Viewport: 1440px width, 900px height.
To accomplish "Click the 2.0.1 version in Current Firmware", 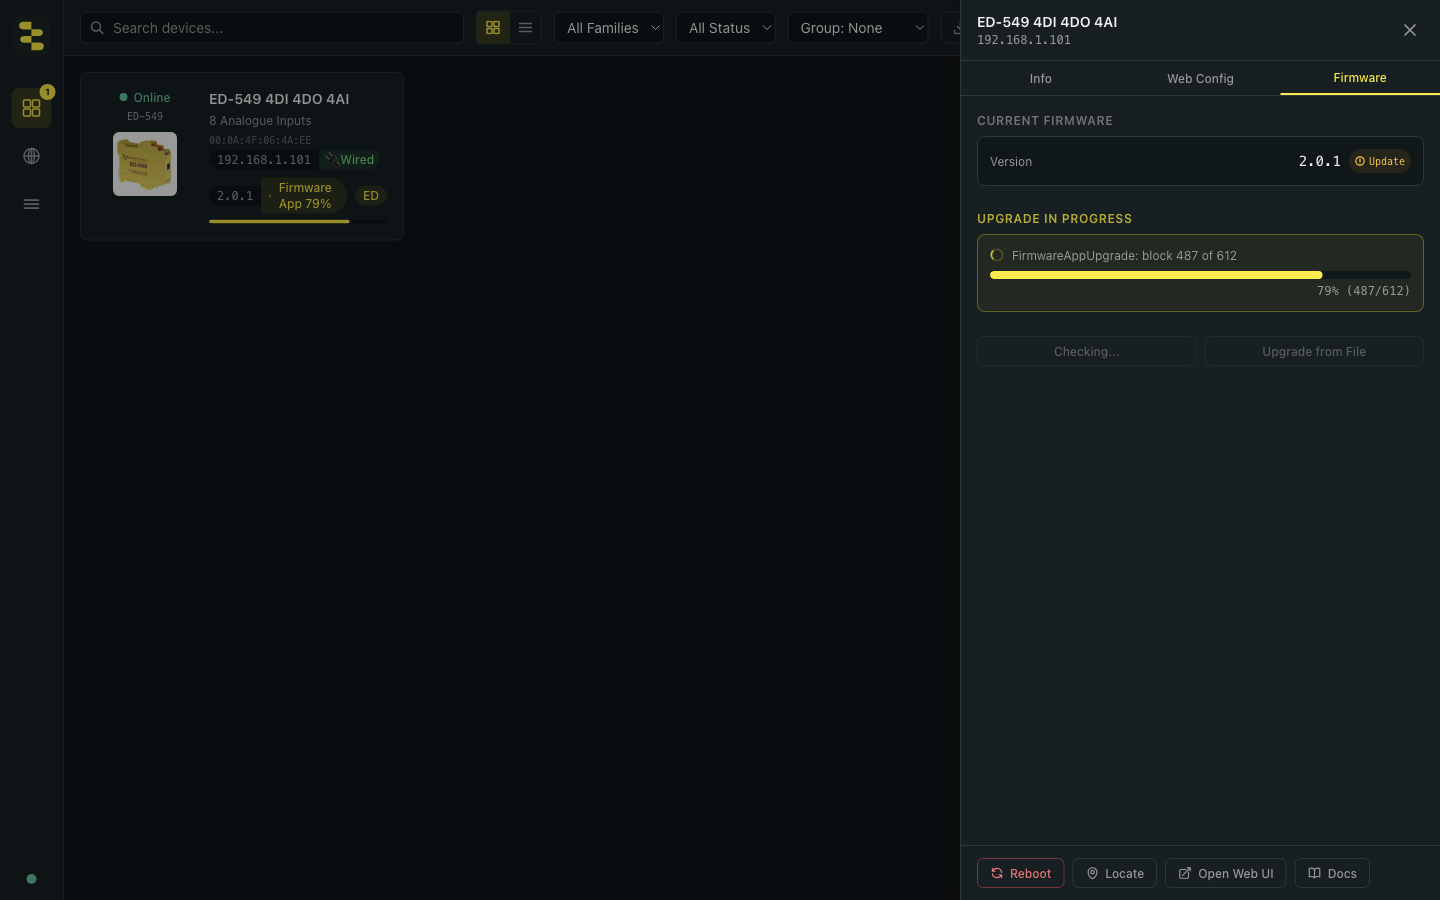I will (x=1320, y=161).
